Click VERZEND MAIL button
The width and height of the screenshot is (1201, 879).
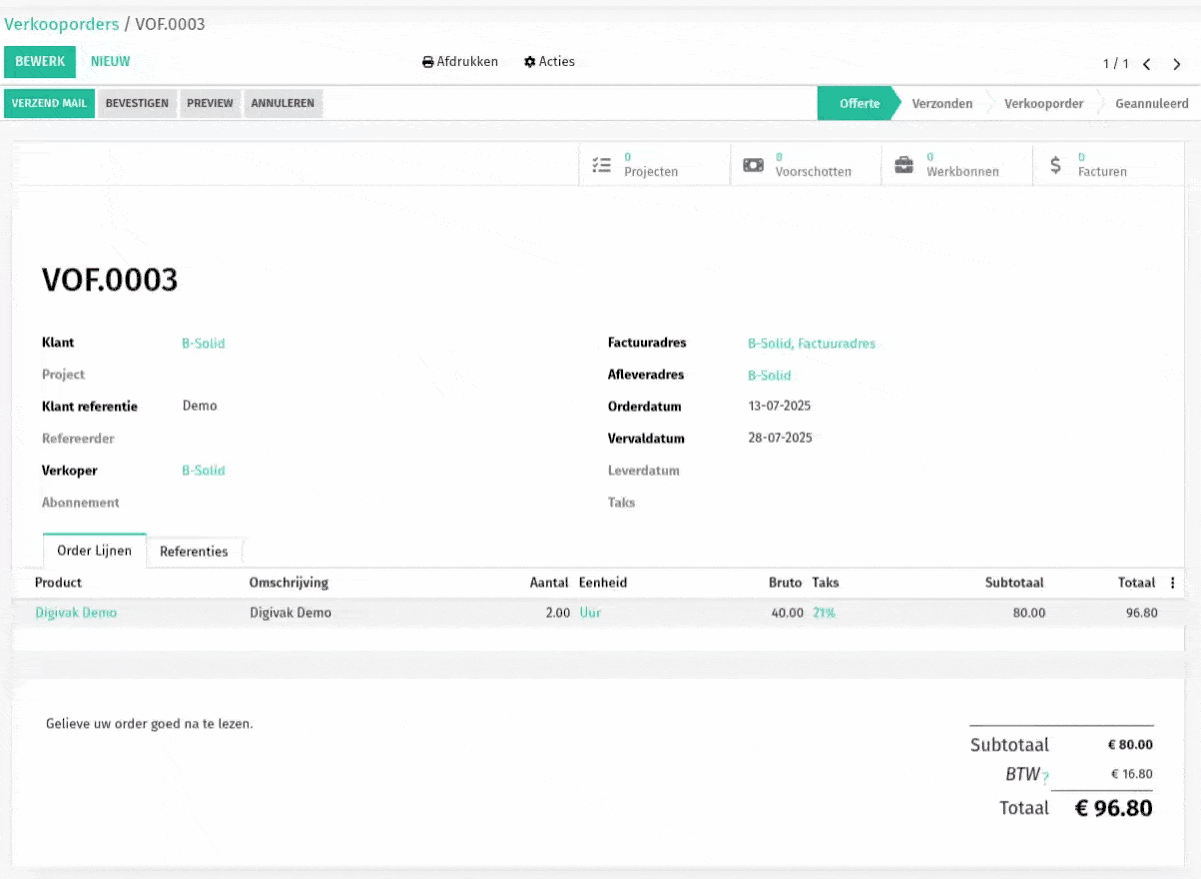pyautogui.click(x=49, y=104)
